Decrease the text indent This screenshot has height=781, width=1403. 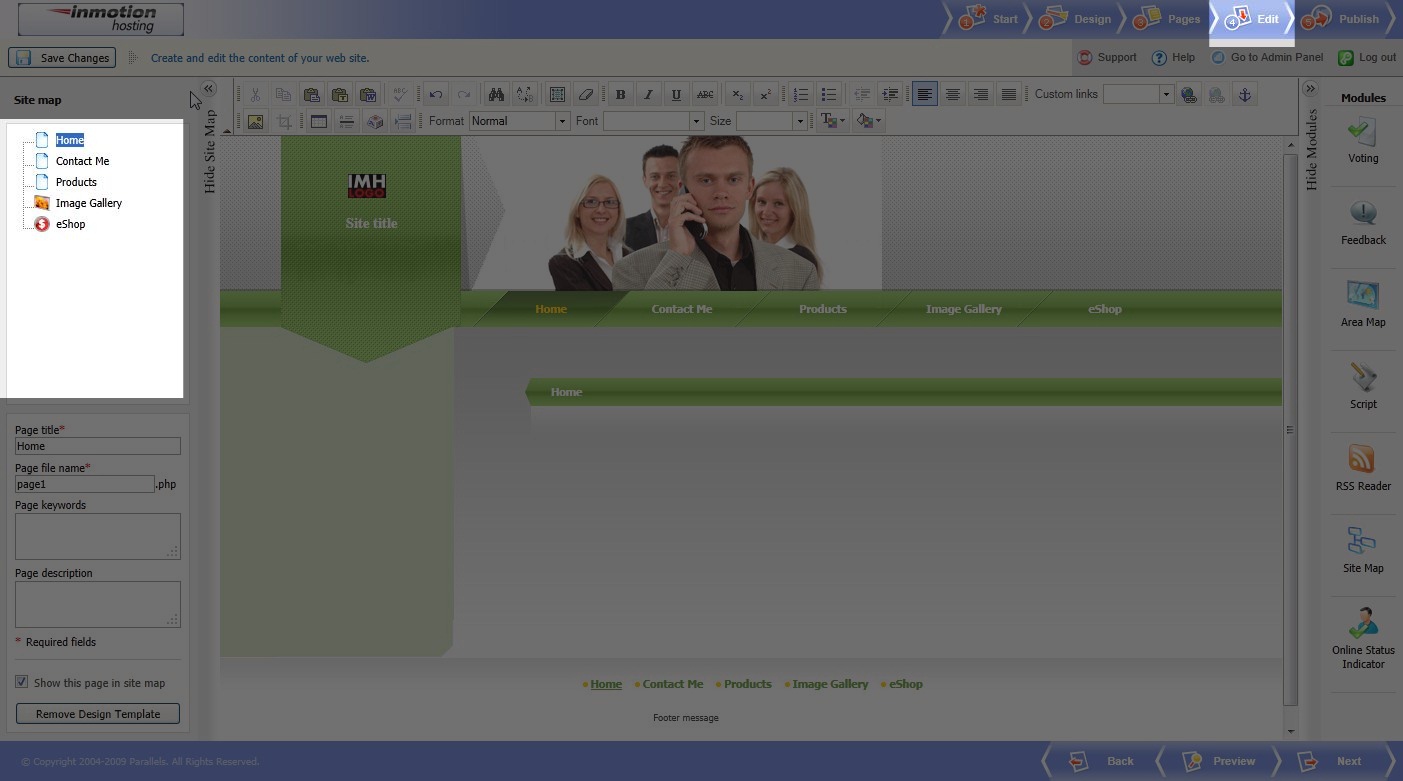(861, 94)
